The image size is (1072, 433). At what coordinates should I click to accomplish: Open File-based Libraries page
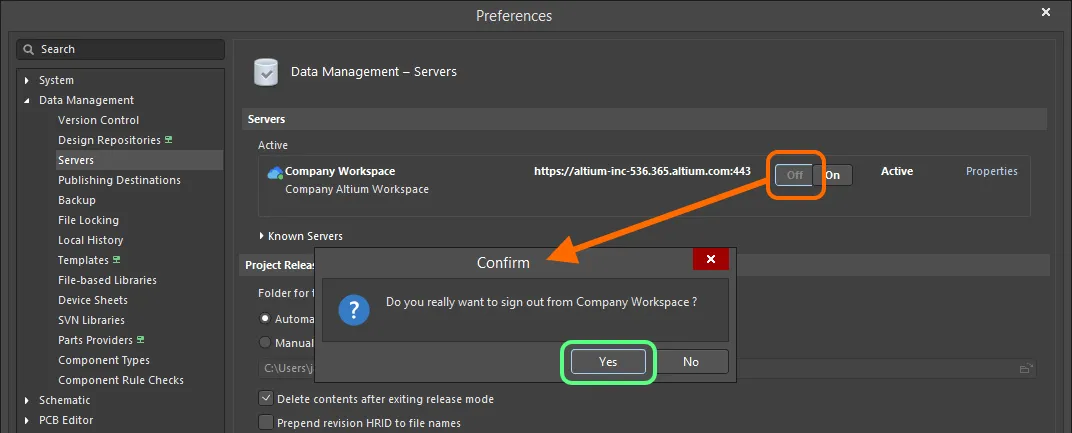tap(107, 280)
